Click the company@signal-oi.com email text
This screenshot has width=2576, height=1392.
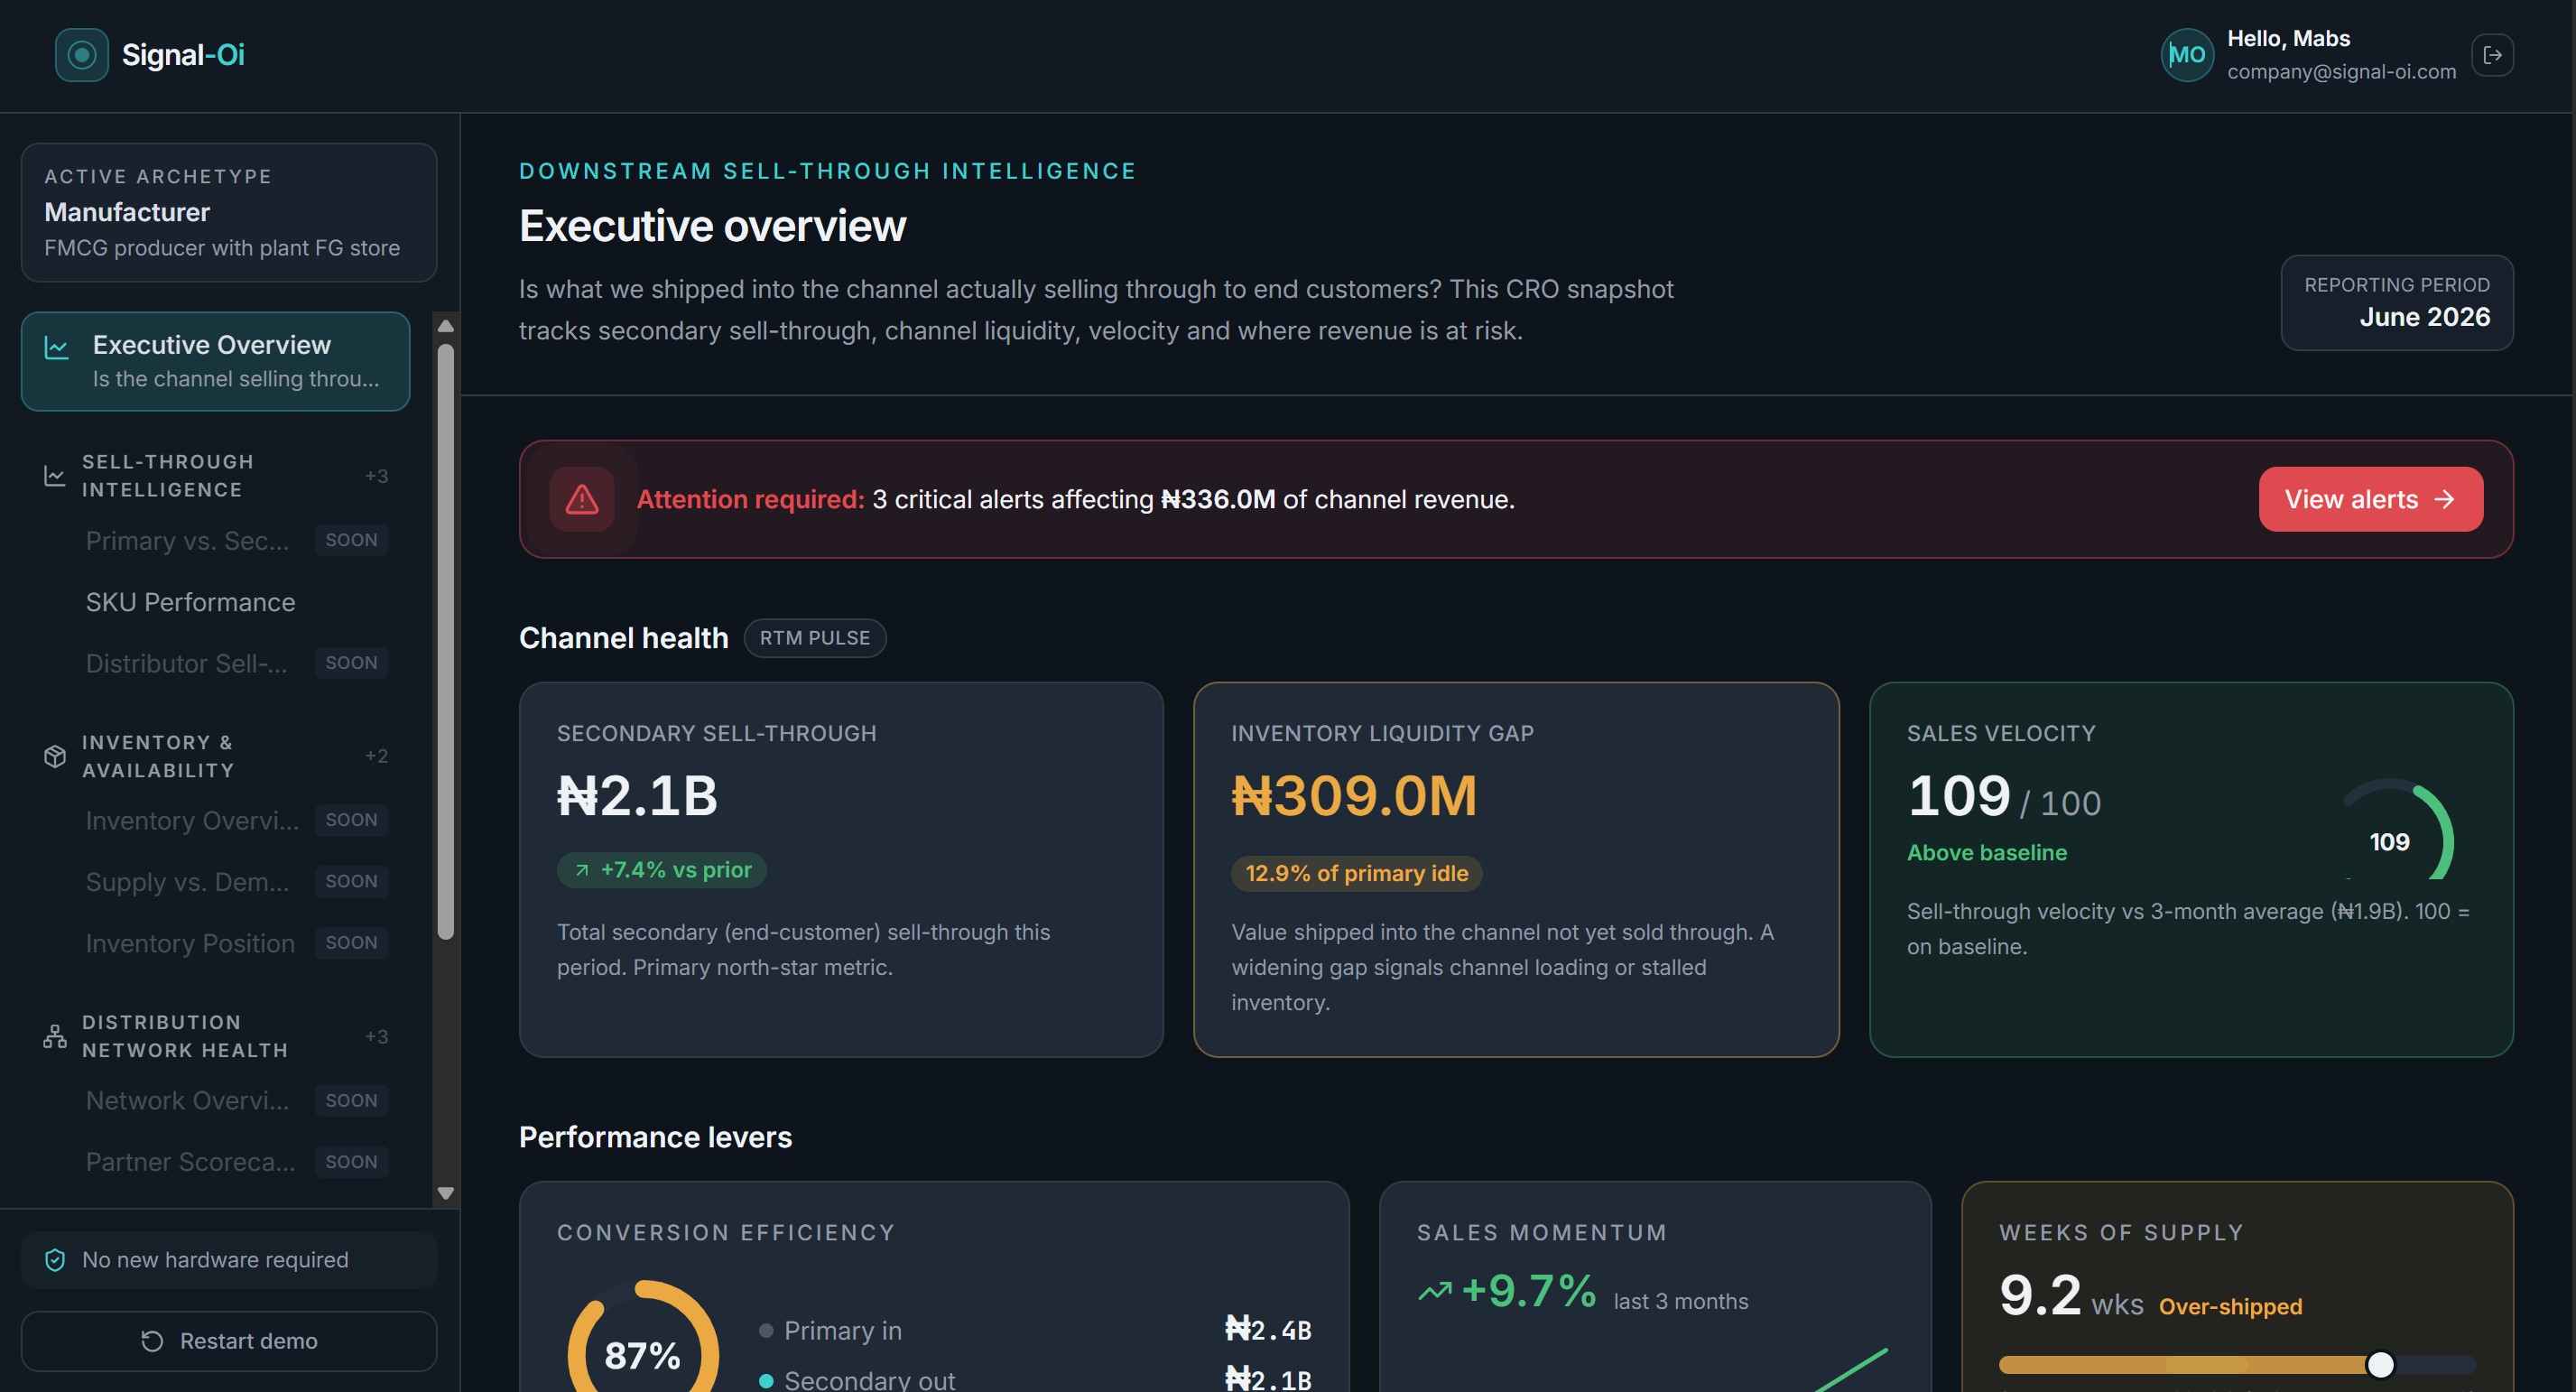click(2341, 72)
